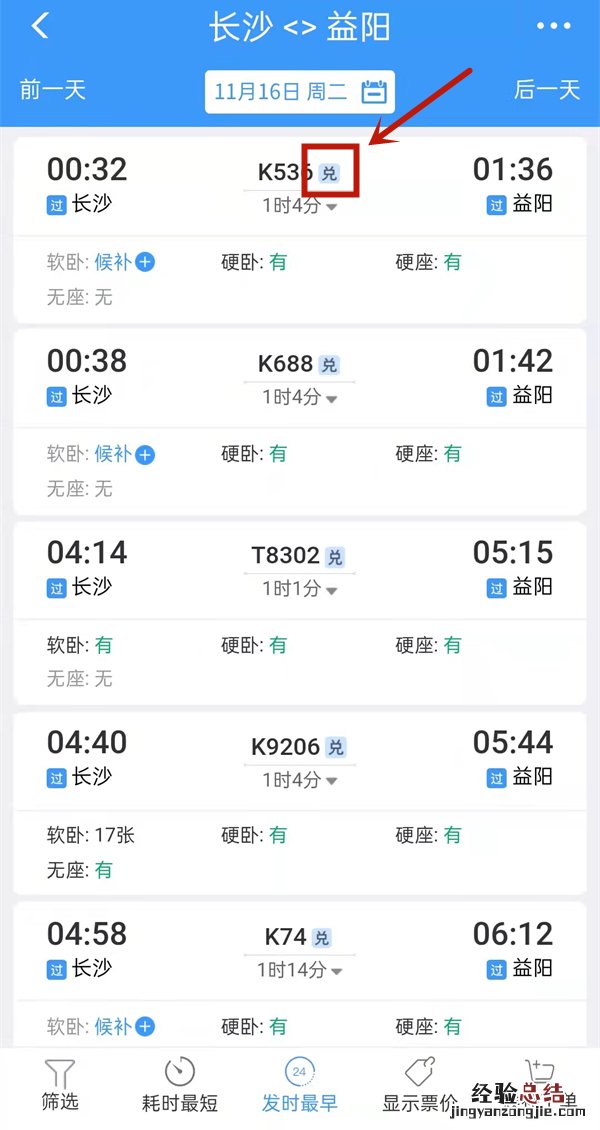600x1130 pixels.
Task: Tap the plus icon beside K535 候补
Action: [145, 263]
